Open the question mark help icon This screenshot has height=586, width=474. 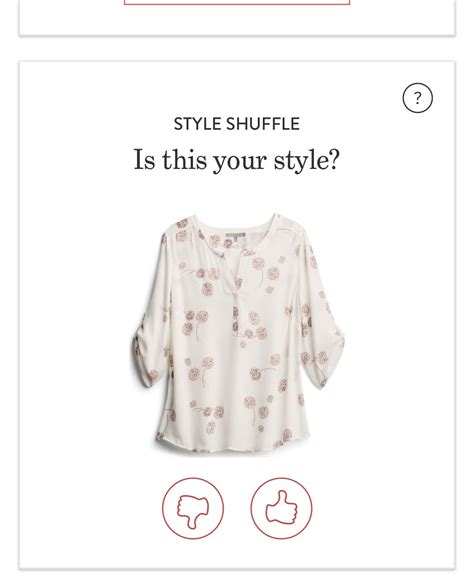(417, 98)
